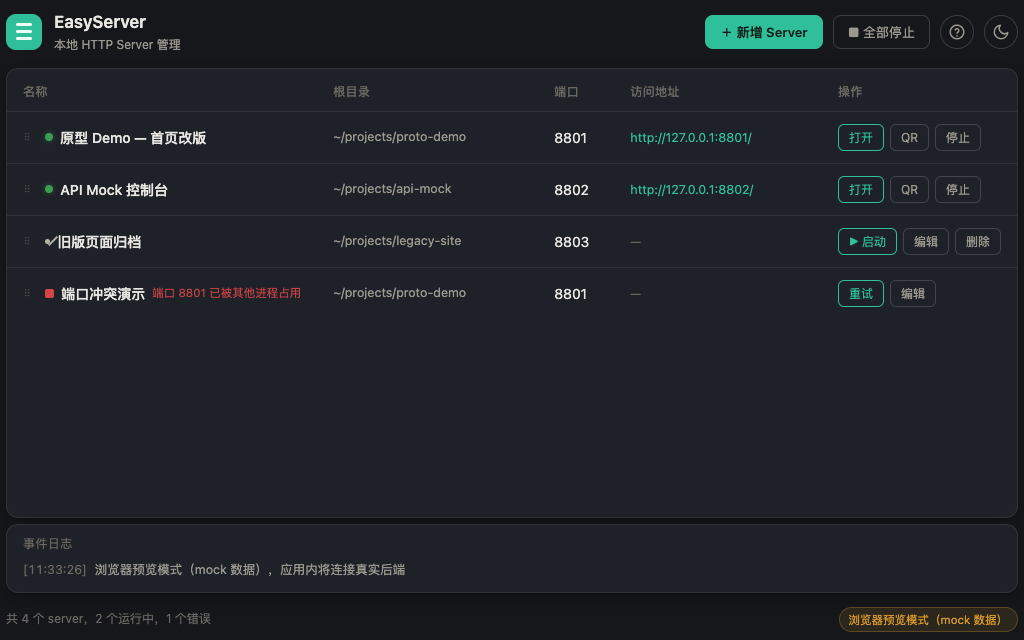Screen dimensions: 1024x640
Task: Click the 8801 port cell of 原型 Demo
Action: click(x=571, y=138)
